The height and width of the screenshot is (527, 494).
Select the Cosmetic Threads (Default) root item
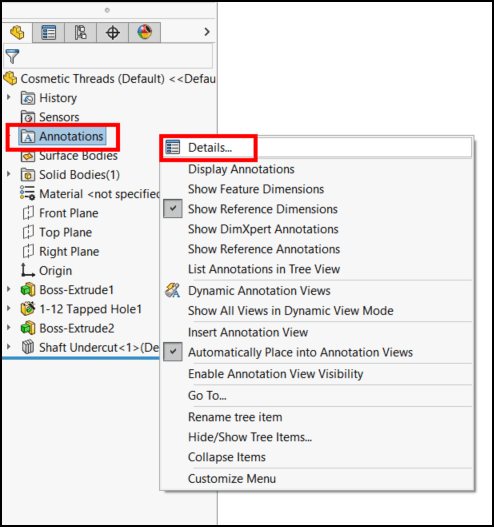coord(118,79)
